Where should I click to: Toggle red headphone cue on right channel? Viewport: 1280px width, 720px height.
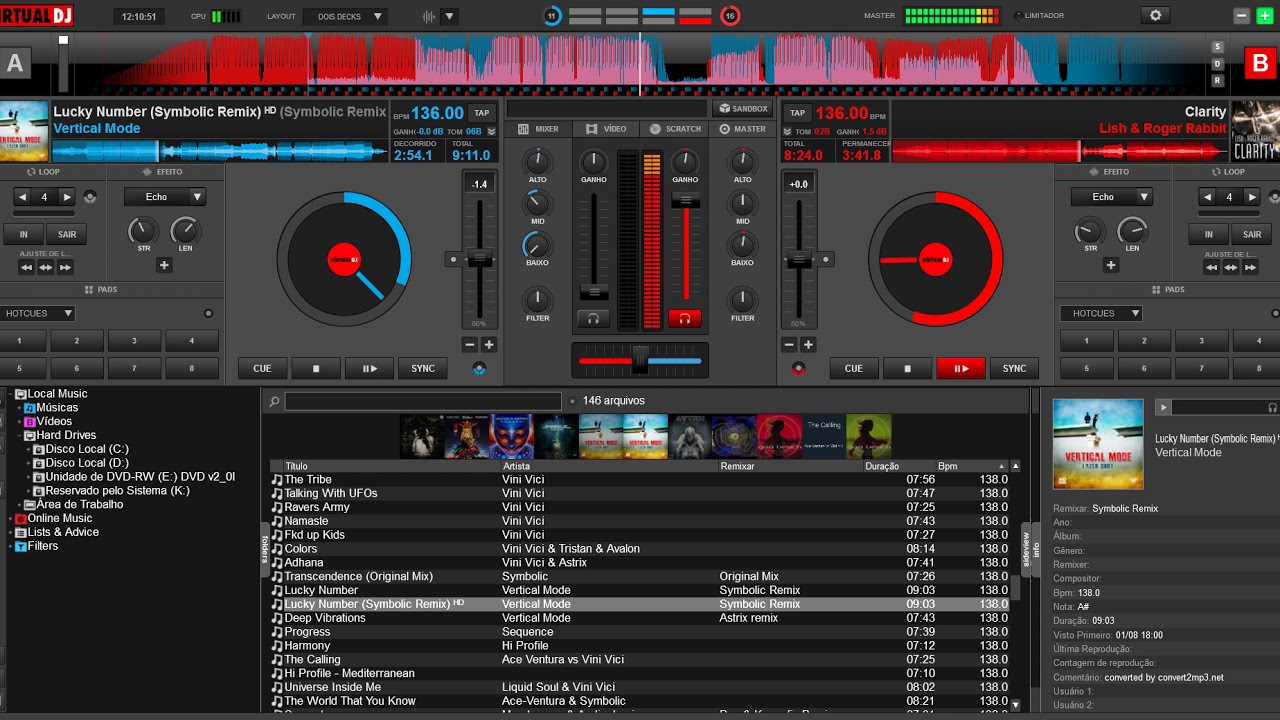click(x=685, y=319)
